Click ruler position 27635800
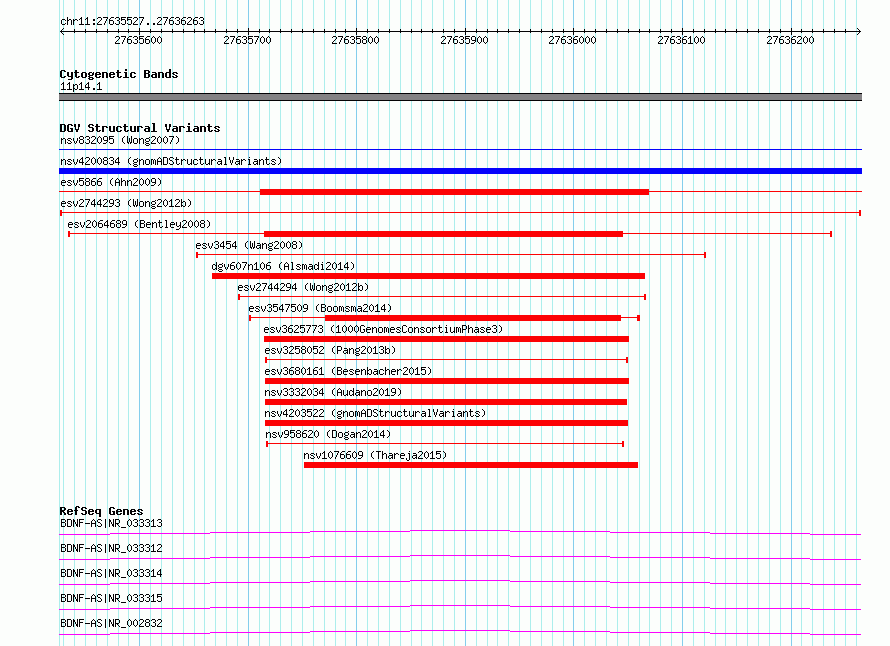 tap(355, 40)
